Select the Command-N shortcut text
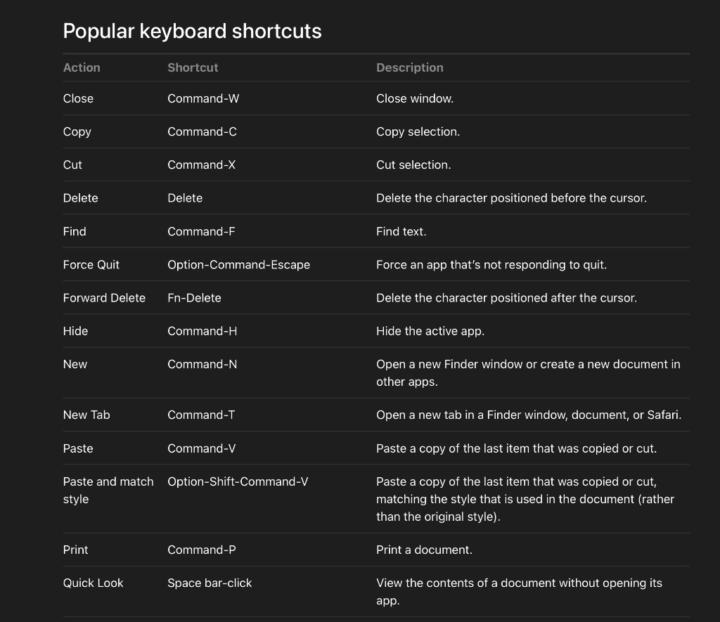720x622 pixels. (202, 364)
